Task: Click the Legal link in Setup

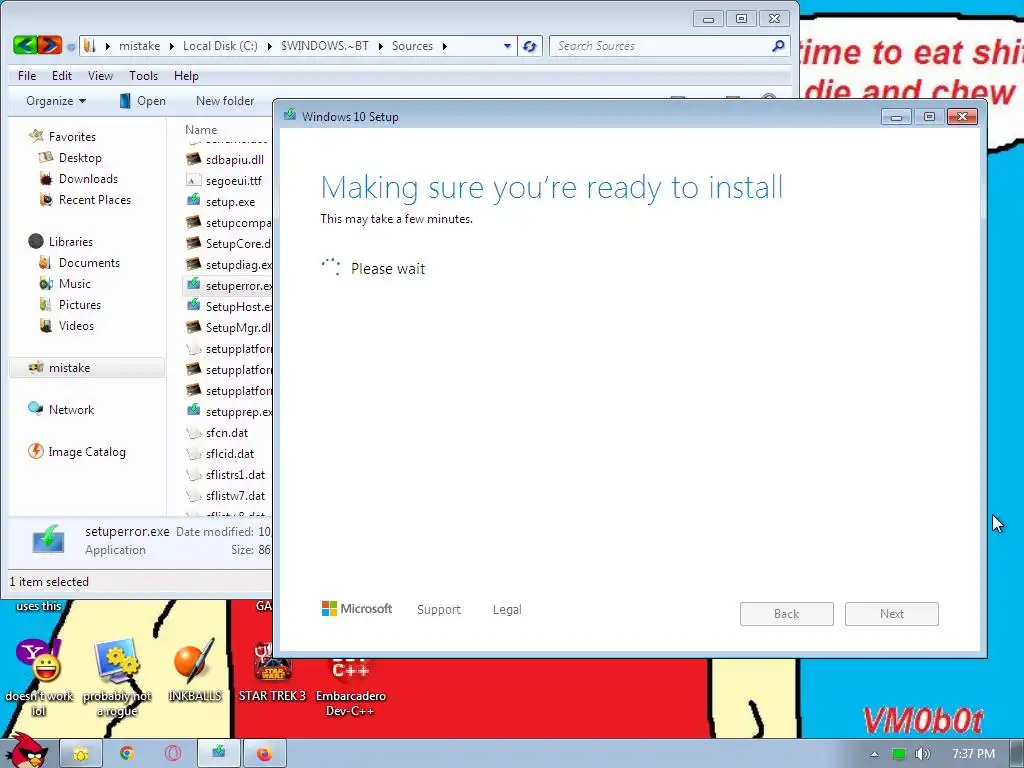Action: coord(507,609)
